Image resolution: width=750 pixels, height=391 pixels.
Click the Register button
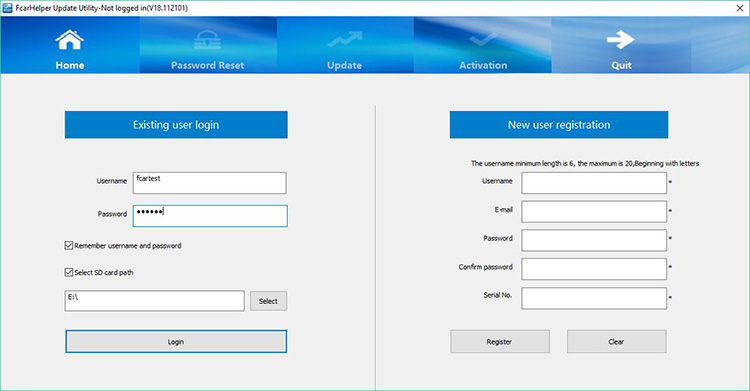(x=499, y=341)
